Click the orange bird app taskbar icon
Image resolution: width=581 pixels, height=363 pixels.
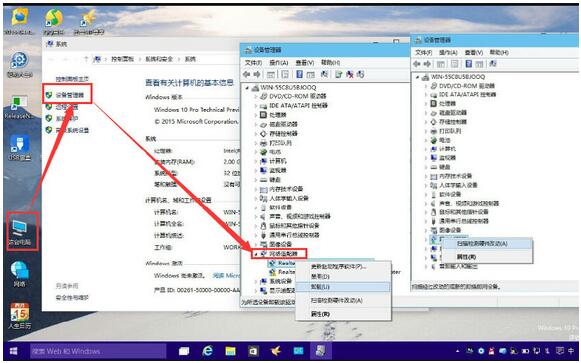(276, 351)
